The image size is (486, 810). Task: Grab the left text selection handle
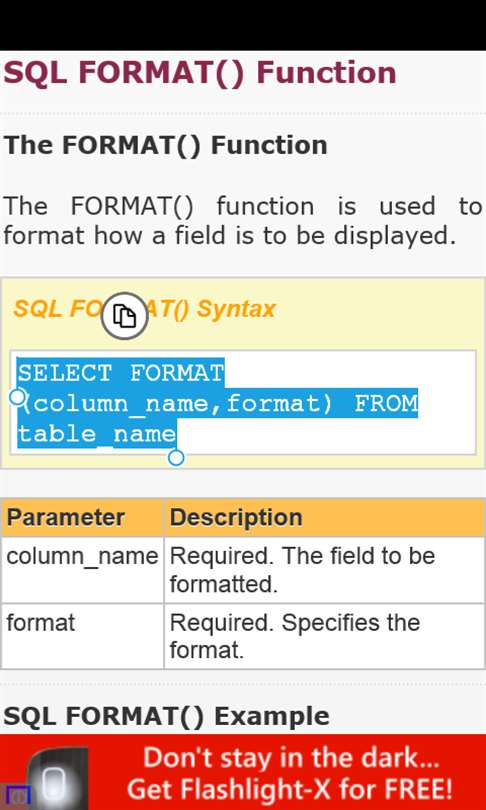click(x=18, y=397)
